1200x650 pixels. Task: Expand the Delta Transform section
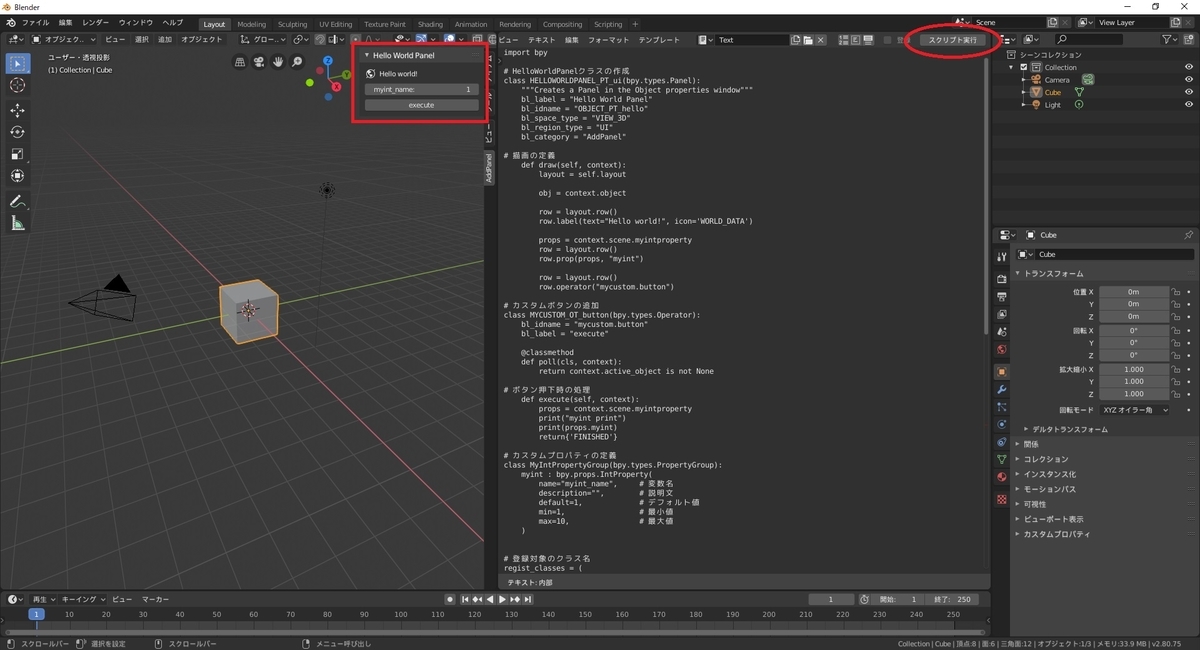[1070, 429]
